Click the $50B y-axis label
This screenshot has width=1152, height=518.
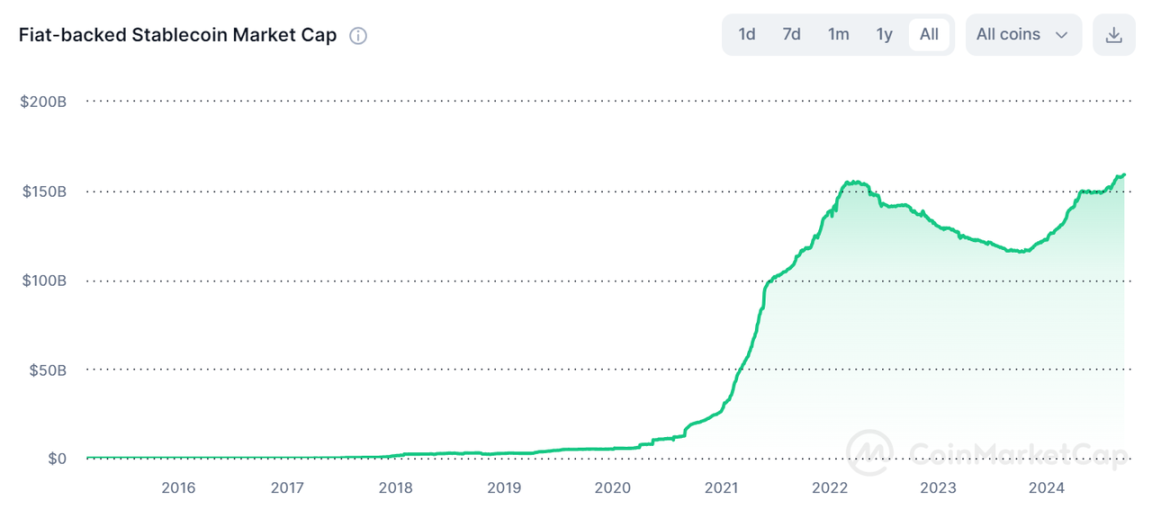tap(46, 370)
